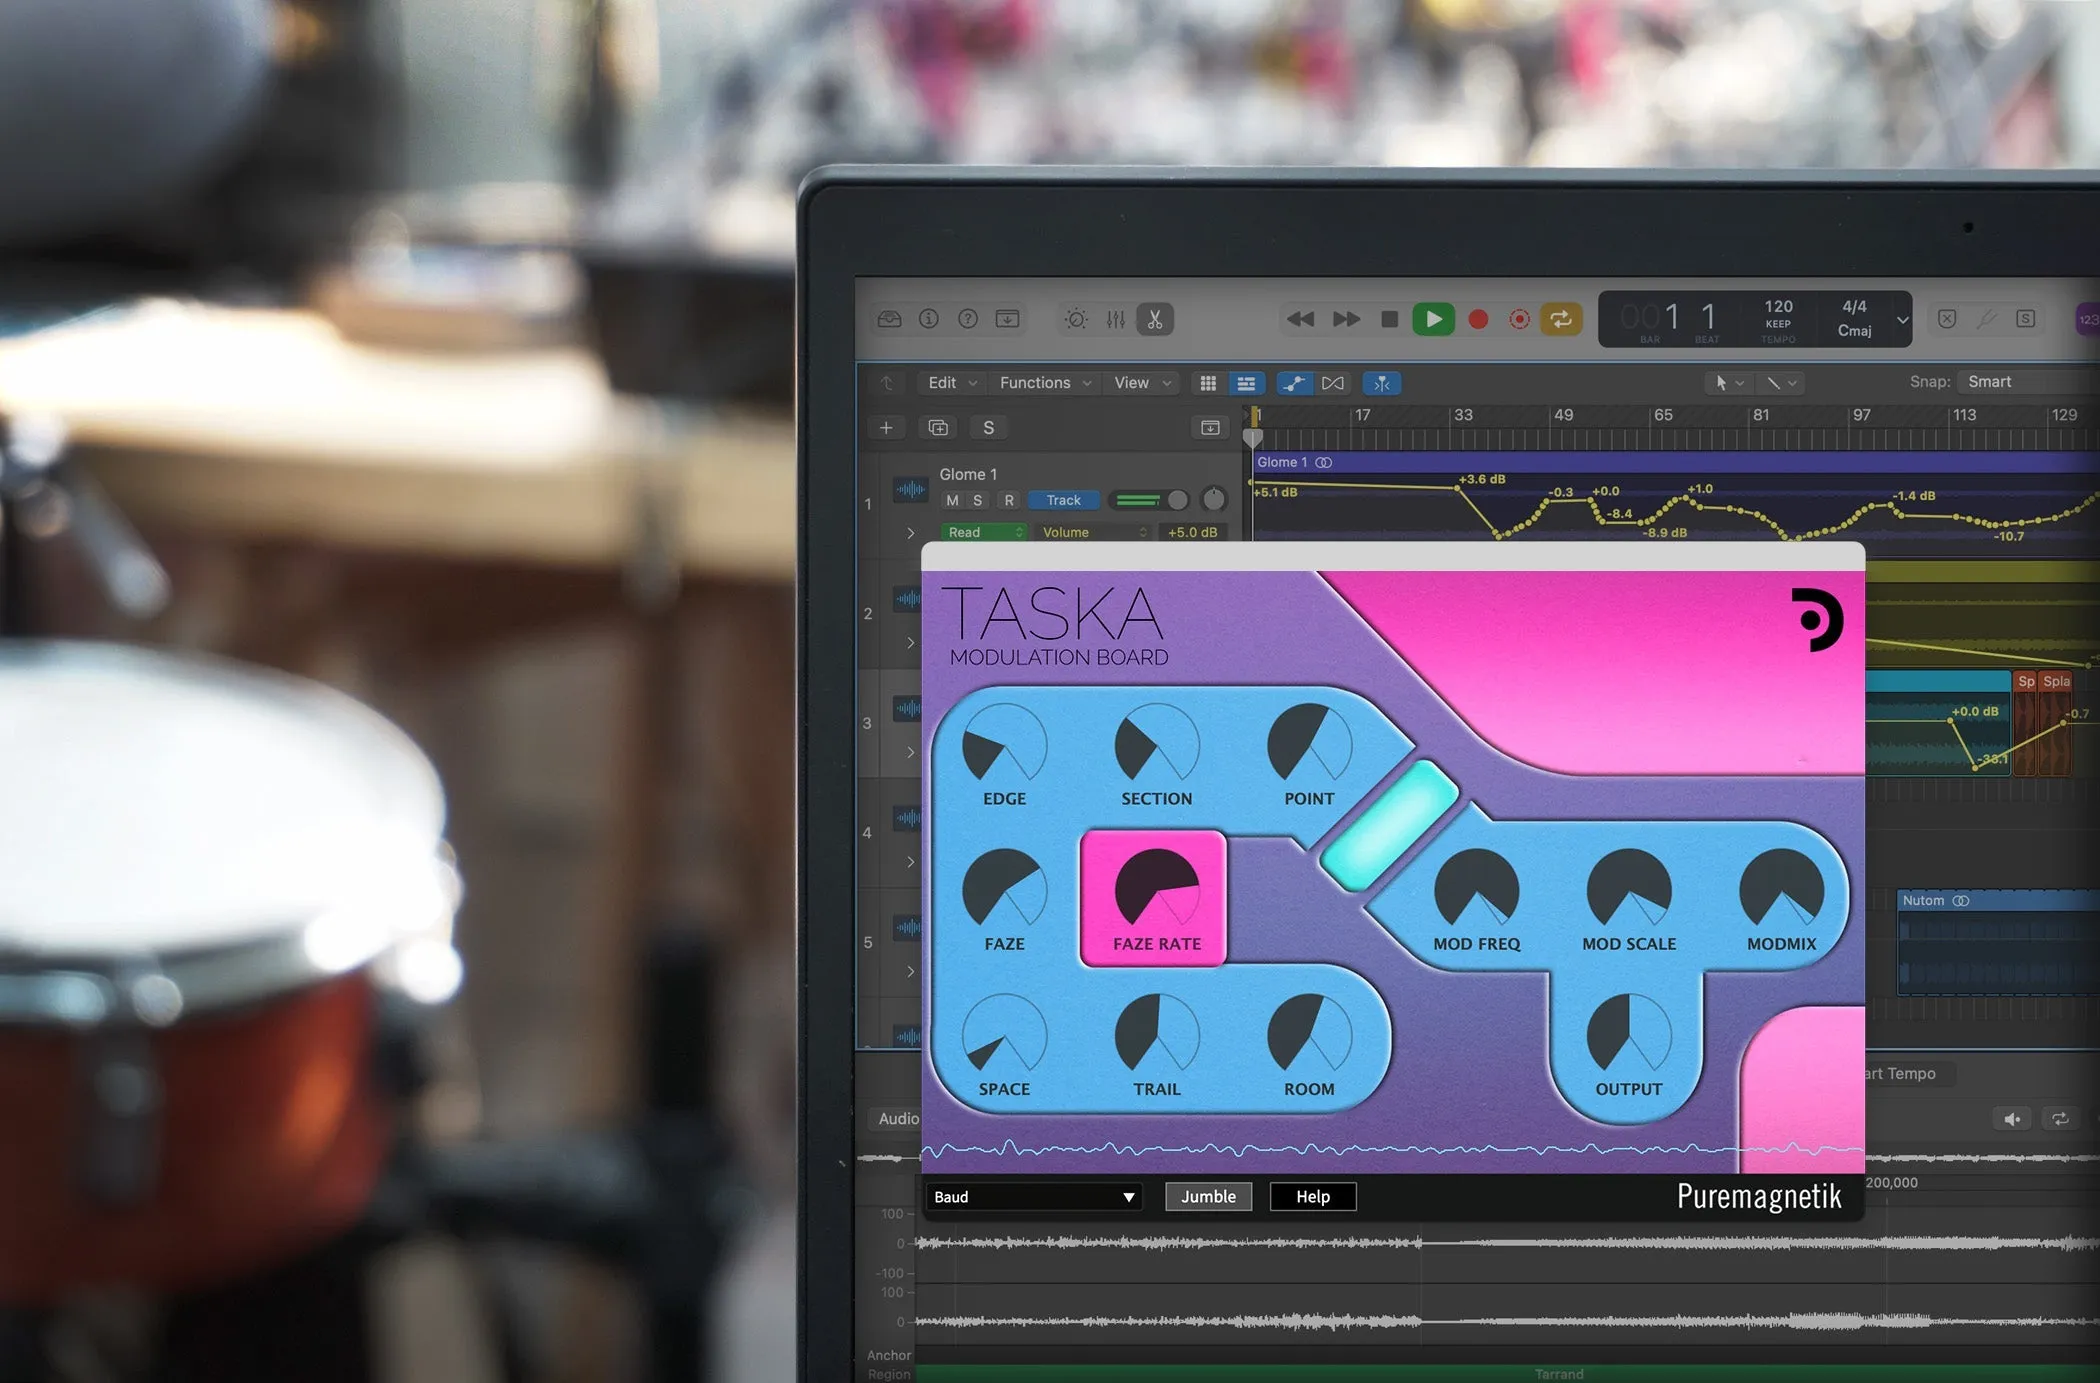This screenshot has height=1383, width=2100.
Task: Open the Inspector info icon
Action: [929, 319]
